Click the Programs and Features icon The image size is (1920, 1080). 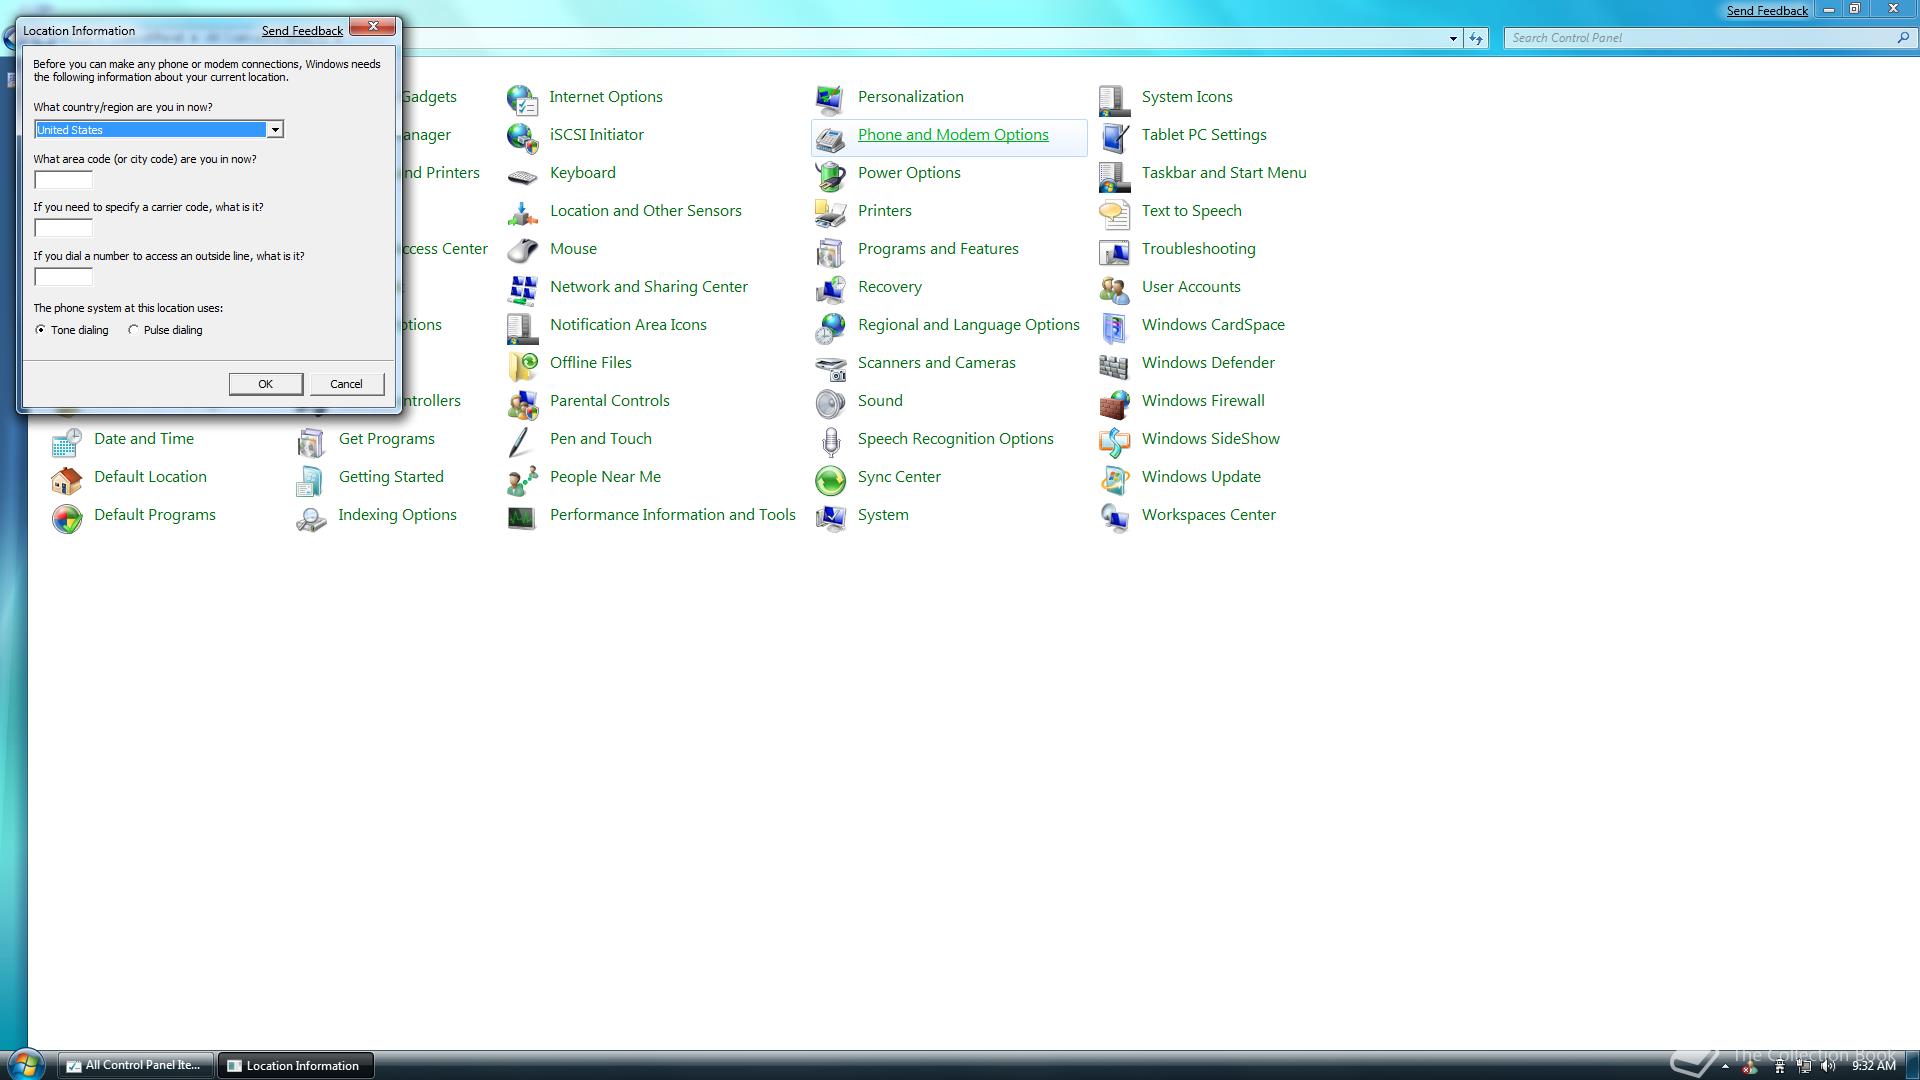pyautogui.click(x=830, y=251)
